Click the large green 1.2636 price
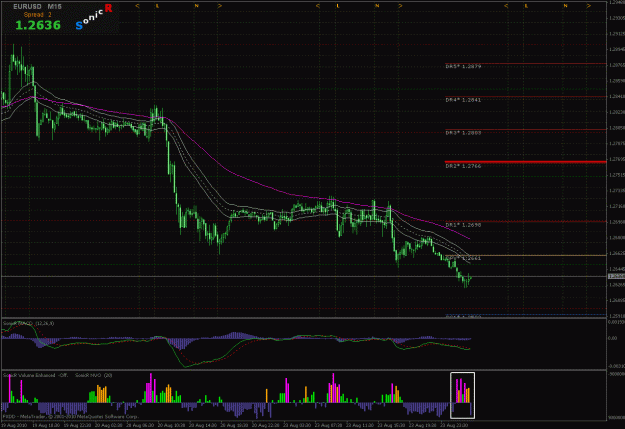This screenshot has height=429, width=625. pyautogui.click(x=38, y=26)
